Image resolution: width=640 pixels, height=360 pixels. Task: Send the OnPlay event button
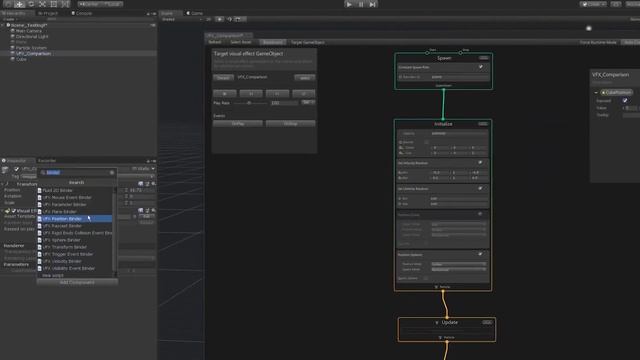[x=238, y=123]
